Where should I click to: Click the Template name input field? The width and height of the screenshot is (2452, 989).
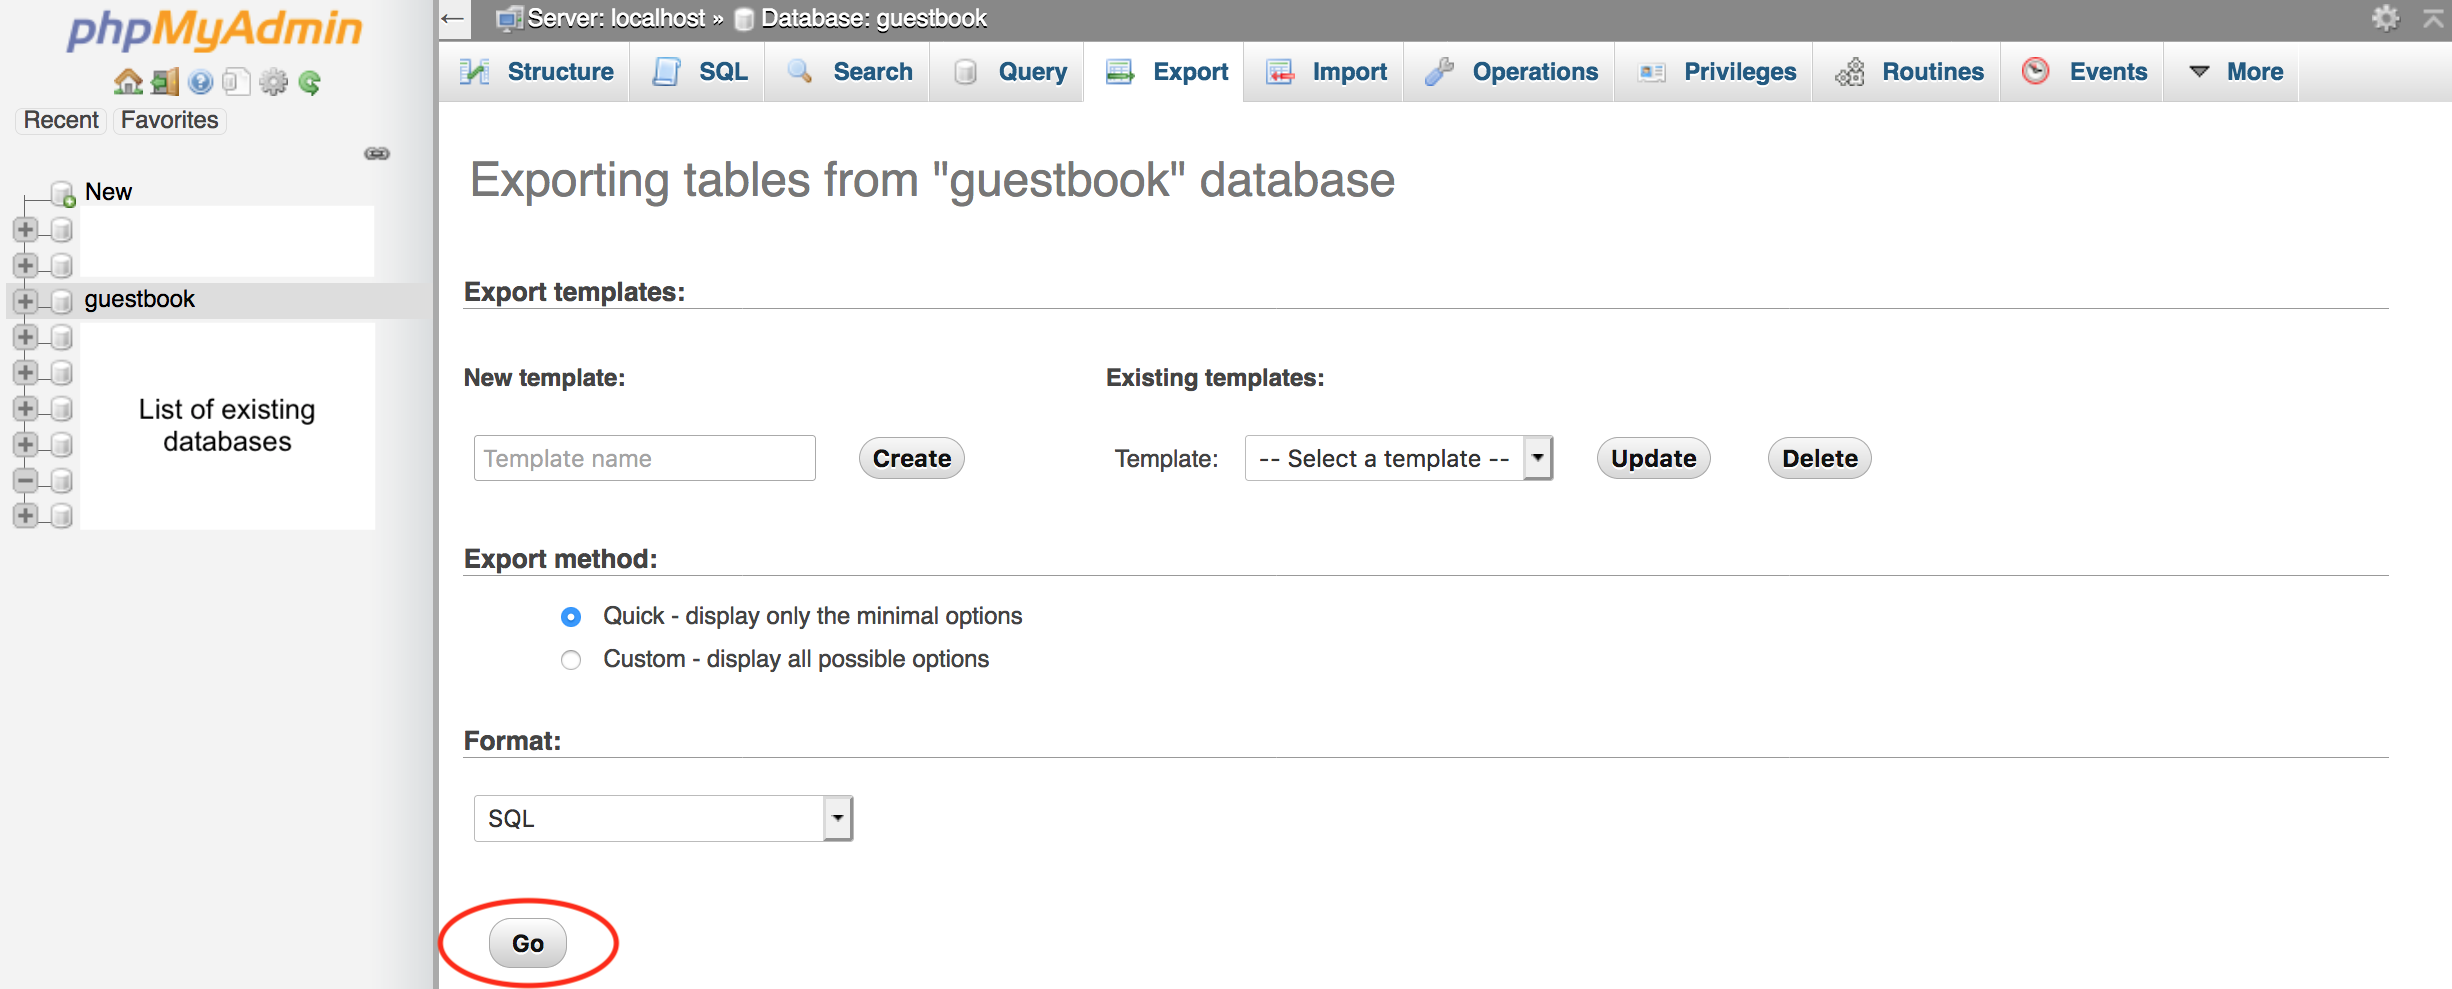643,458
